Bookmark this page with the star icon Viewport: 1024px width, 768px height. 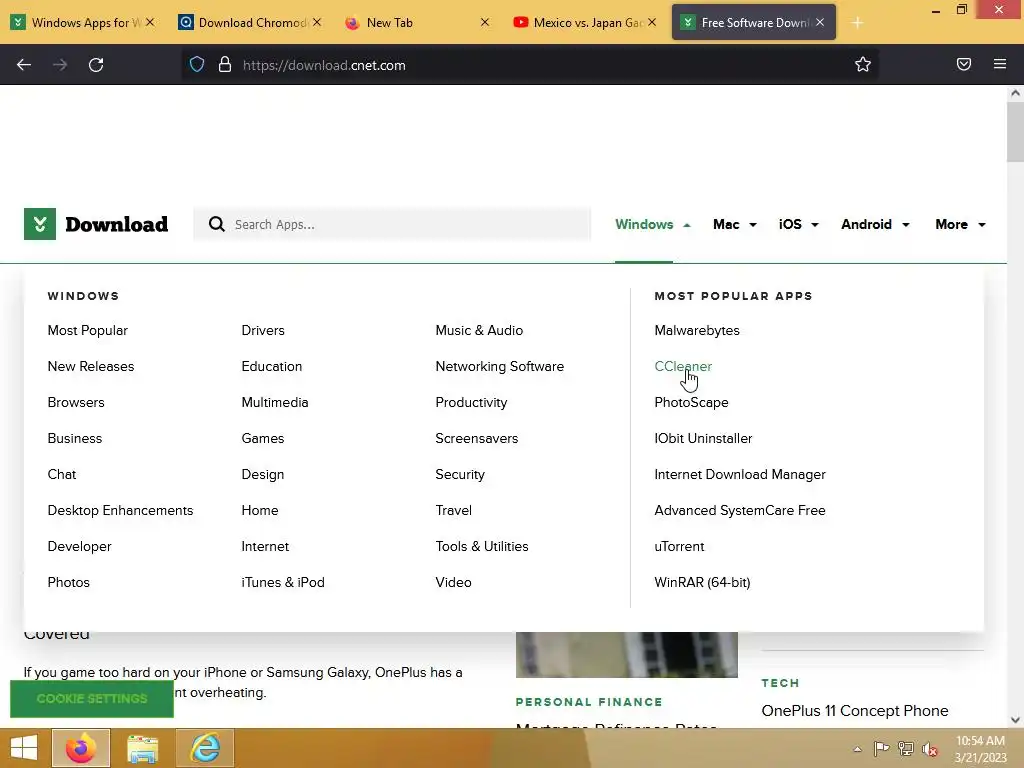(x=863, y=65)
